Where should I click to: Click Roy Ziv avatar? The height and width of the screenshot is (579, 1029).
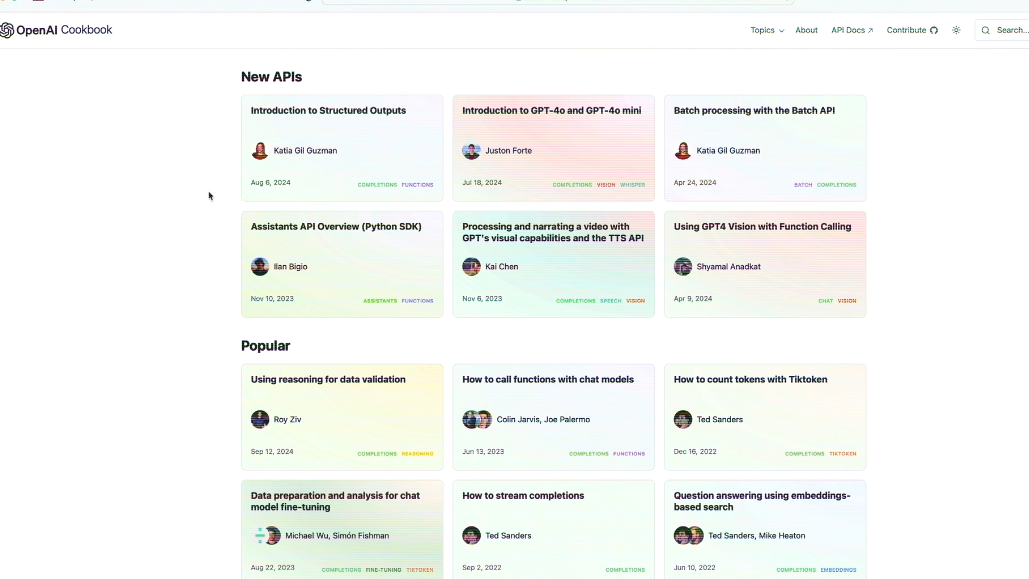click(x=260, y=419)
